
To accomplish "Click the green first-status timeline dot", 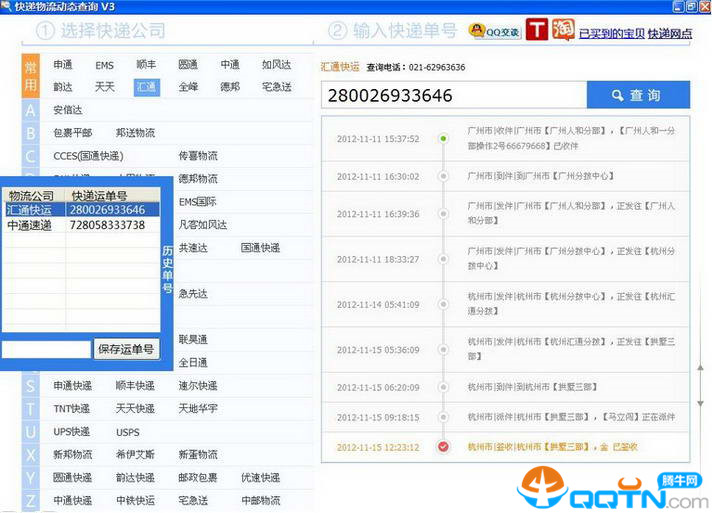I will pyautogui.click(x=443, y=138).
